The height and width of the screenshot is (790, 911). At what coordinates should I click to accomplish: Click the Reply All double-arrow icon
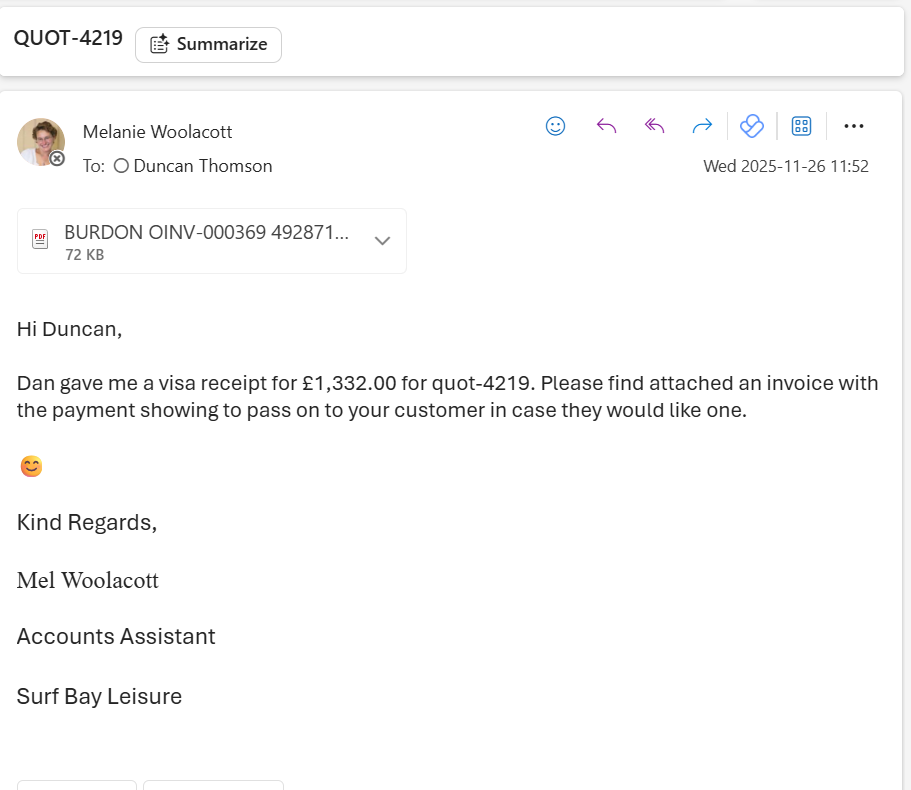click(654, 126)
